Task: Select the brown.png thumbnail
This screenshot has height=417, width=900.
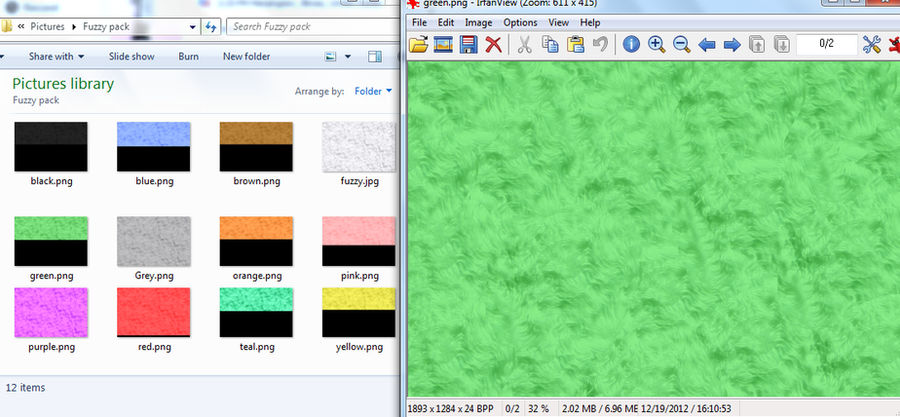Action: click(x=256, y=146)
